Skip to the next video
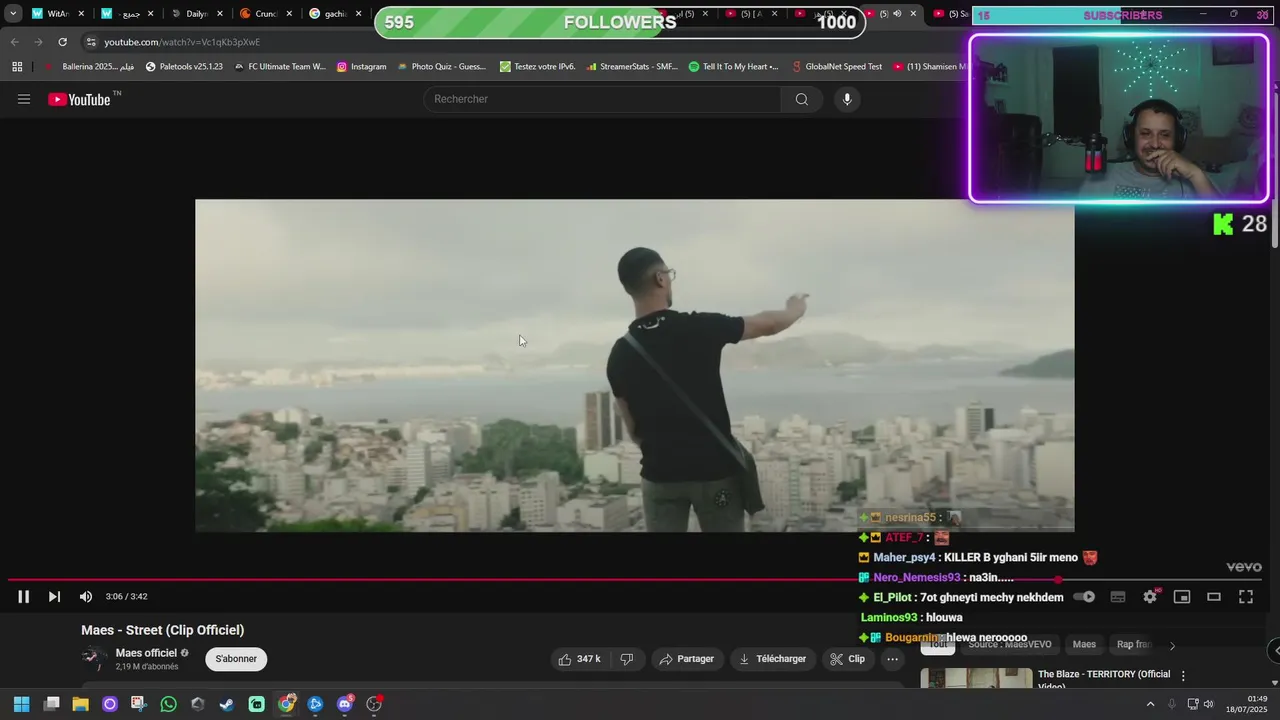Viewport: 1280px width, 720px height. (x=54, y=597)
